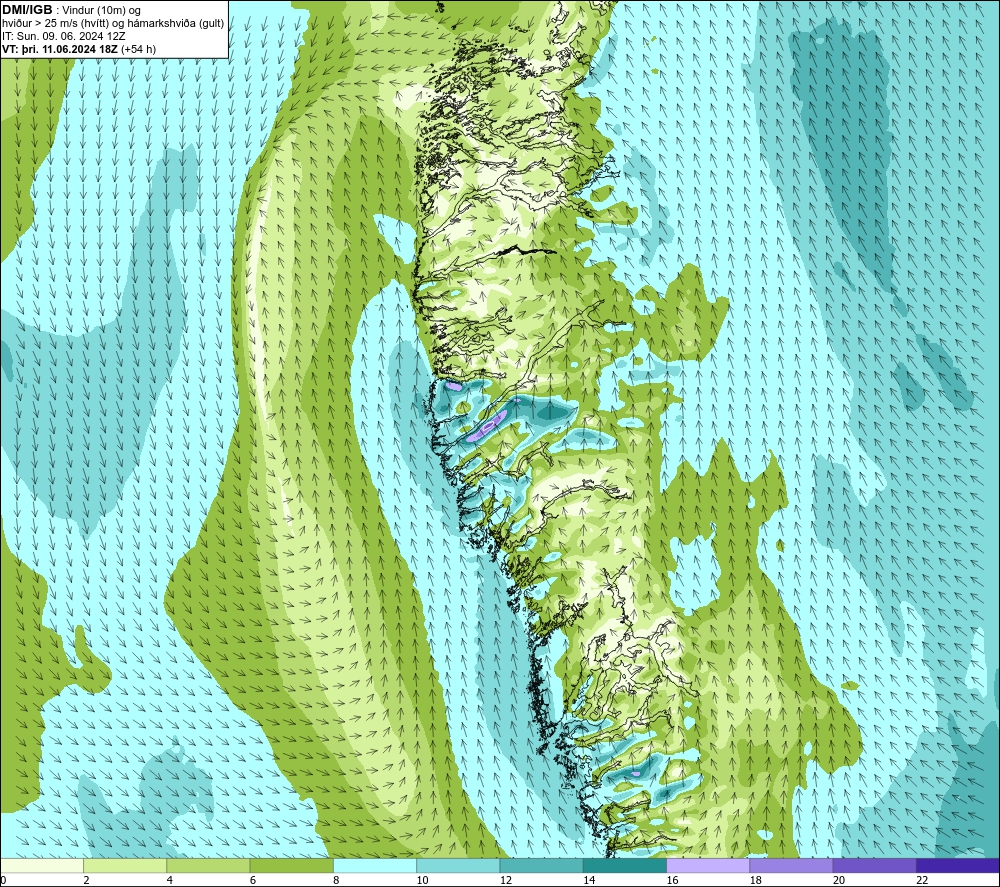Click the valid time 'VT: þri. 11.06.2024 18Z' text

tap(59, 49)
